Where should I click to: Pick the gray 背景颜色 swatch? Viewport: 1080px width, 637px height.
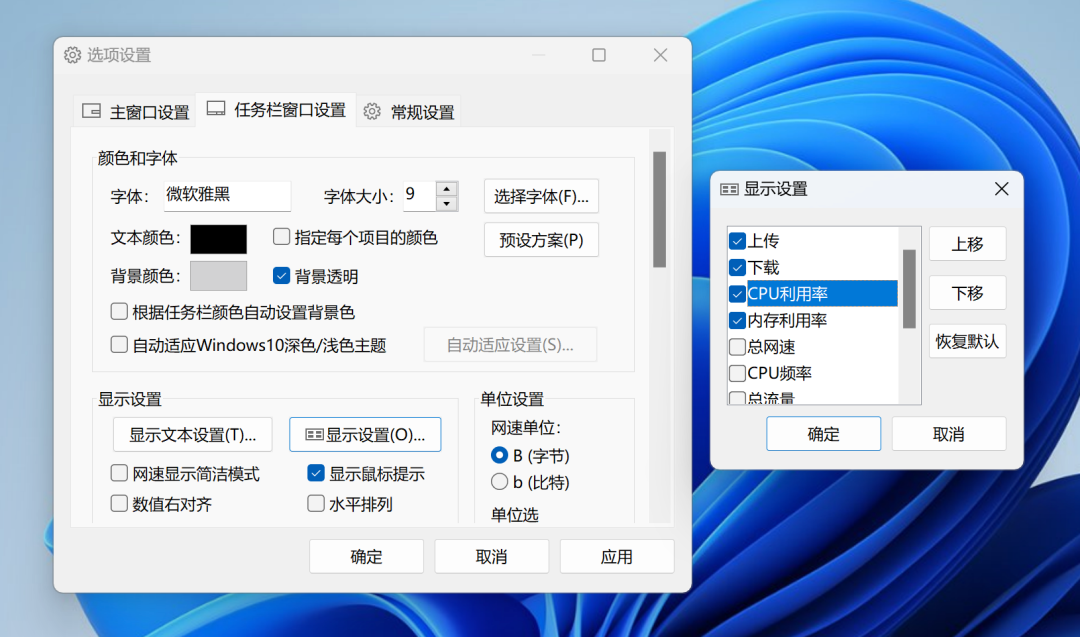pyautogui.click(x=218, y=276)
